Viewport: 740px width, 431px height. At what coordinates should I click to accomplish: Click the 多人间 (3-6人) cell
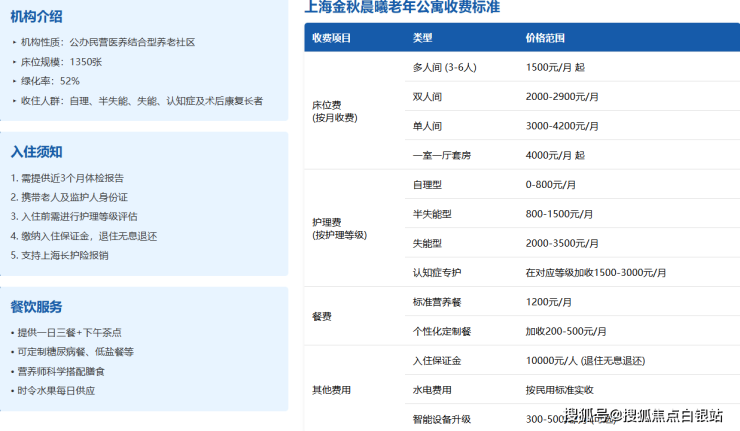click(x=445, y=68)
